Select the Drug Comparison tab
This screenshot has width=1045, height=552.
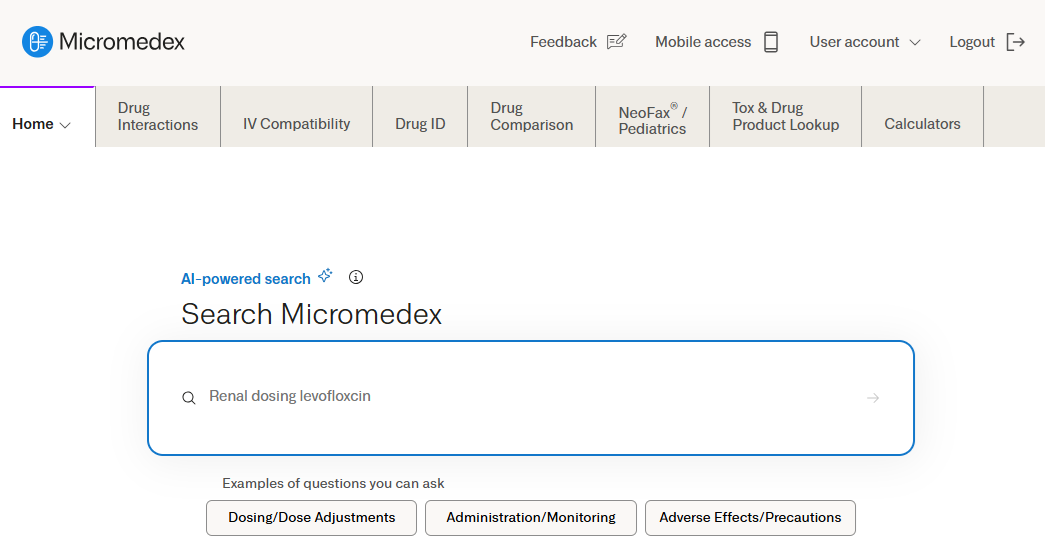(x=531, y=117)
